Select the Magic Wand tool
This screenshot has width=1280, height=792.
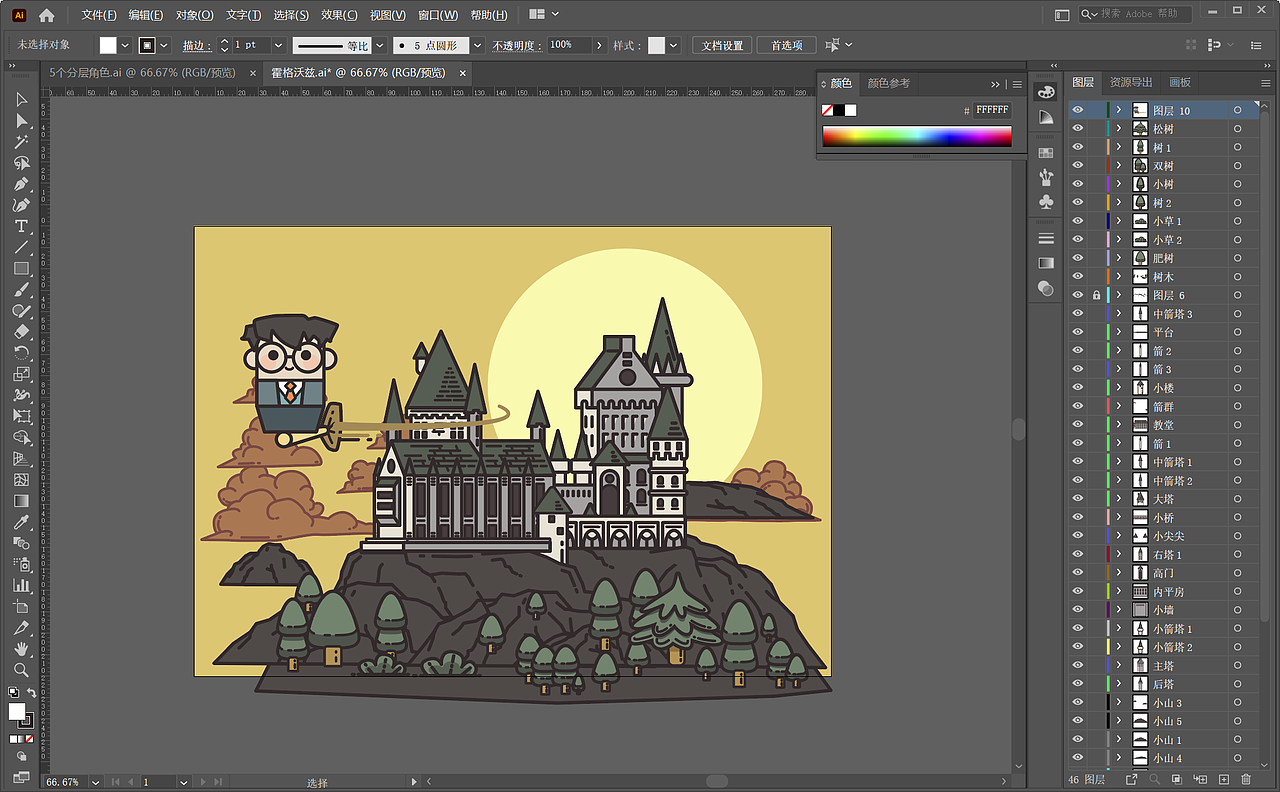point(21,142)
